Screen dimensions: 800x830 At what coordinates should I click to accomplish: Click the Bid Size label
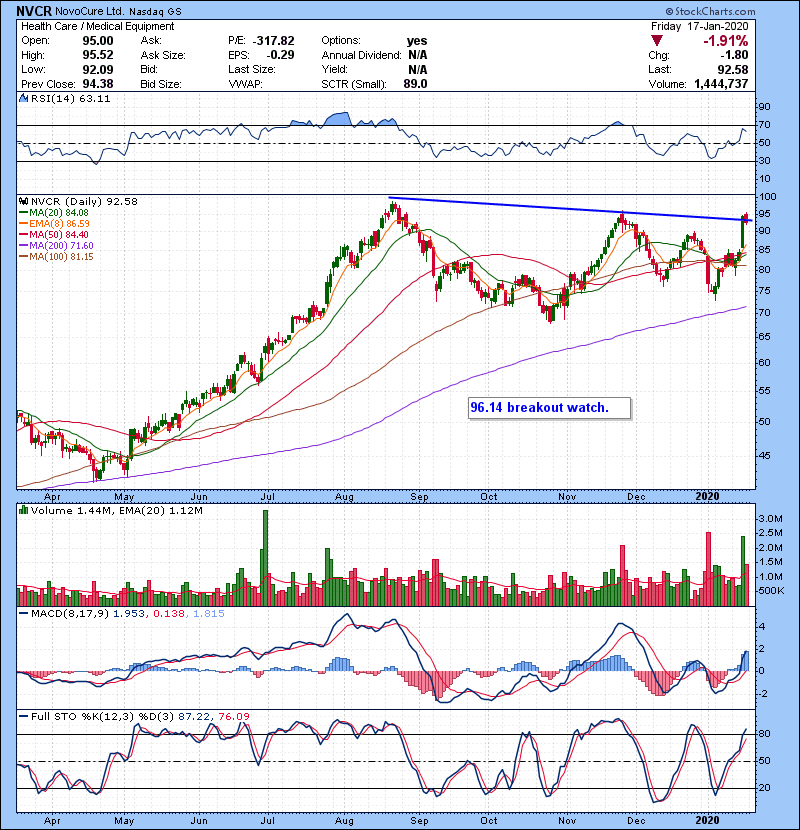(161, 84)
